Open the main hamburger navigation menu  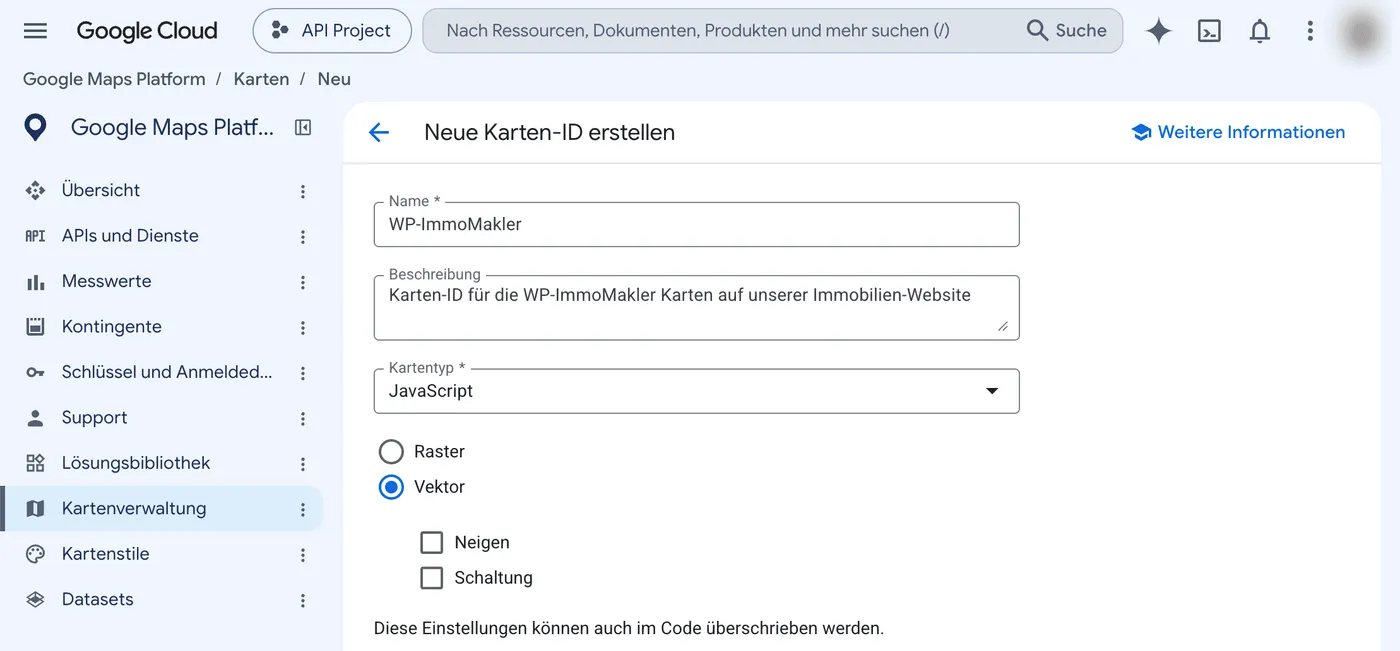pyautogui.click(x=35, y=31)
